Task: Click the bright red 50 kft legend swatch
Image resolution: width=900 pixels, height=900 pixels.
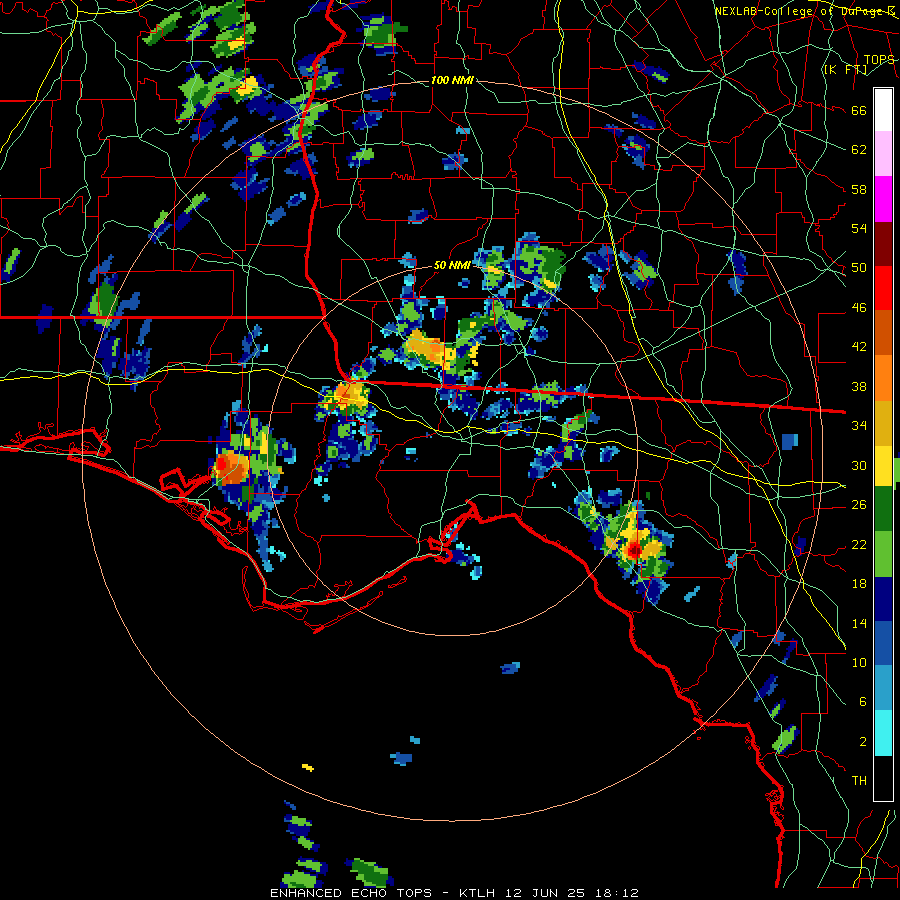Action: (883, 288)
